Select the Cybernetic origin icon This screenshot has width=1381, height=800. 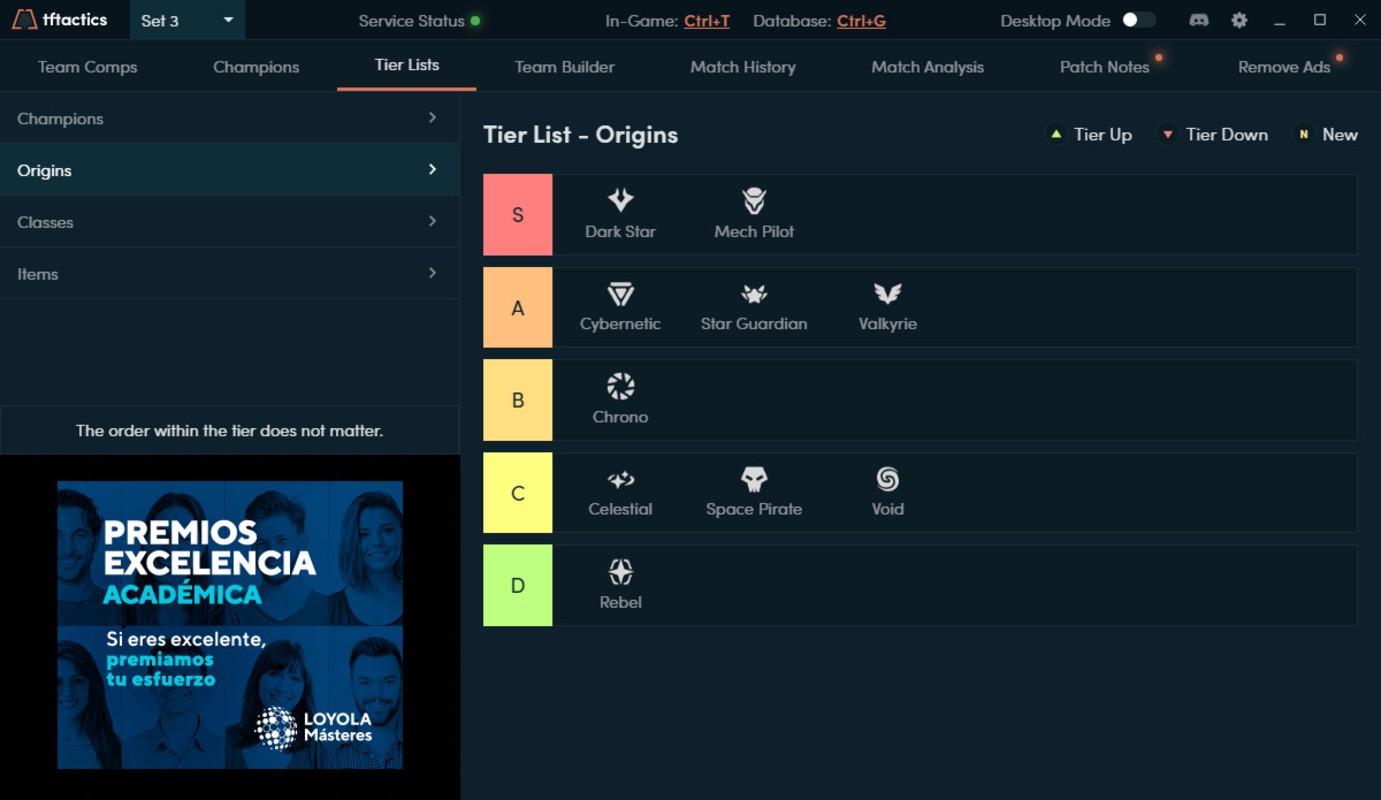[x=620, y=294]
